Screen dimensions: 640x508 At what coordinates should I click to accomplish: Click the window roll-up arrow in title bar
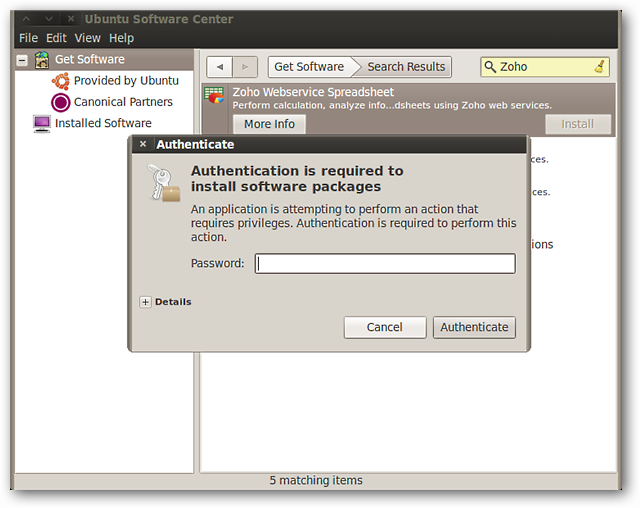point(26,19)
